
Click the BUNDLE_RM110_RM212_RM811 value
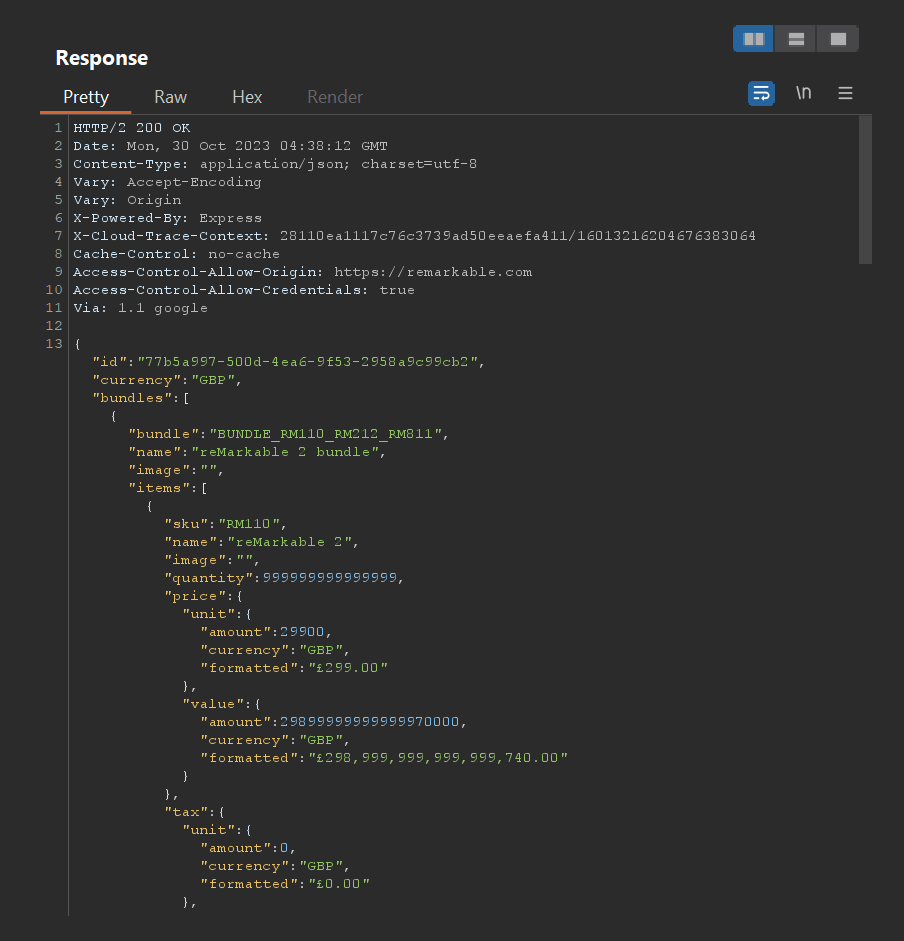(325, 434)
